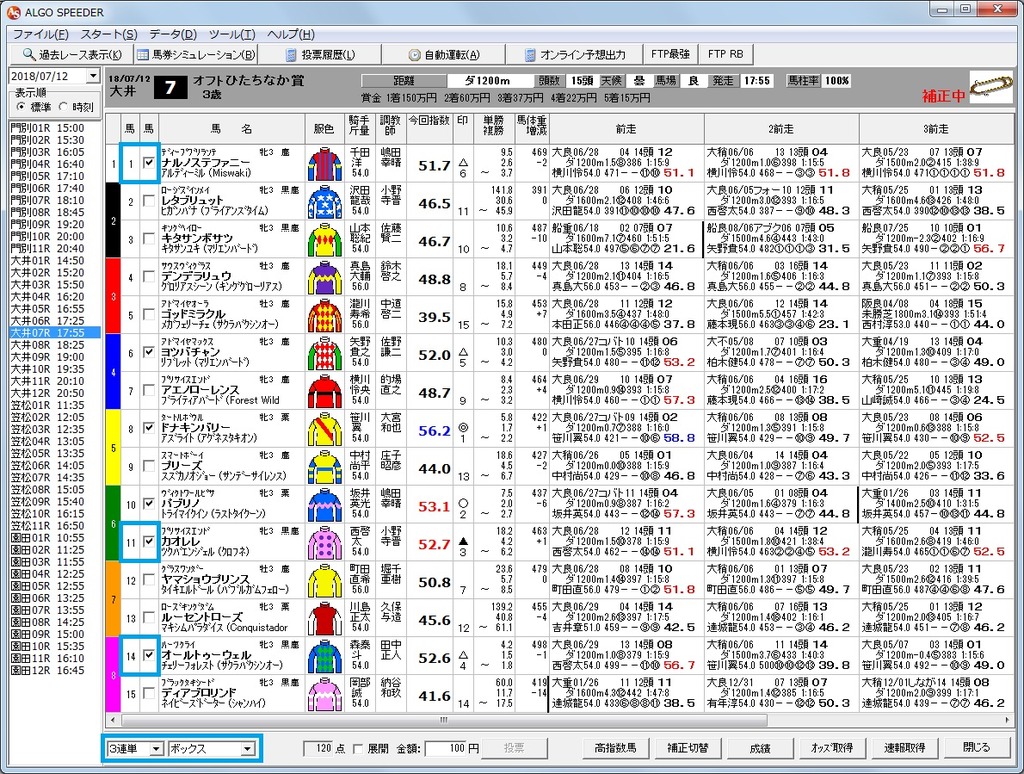Click jockey silks icon for カオレレ
This screenshot has width=1024, height=774.
(325, 543)
